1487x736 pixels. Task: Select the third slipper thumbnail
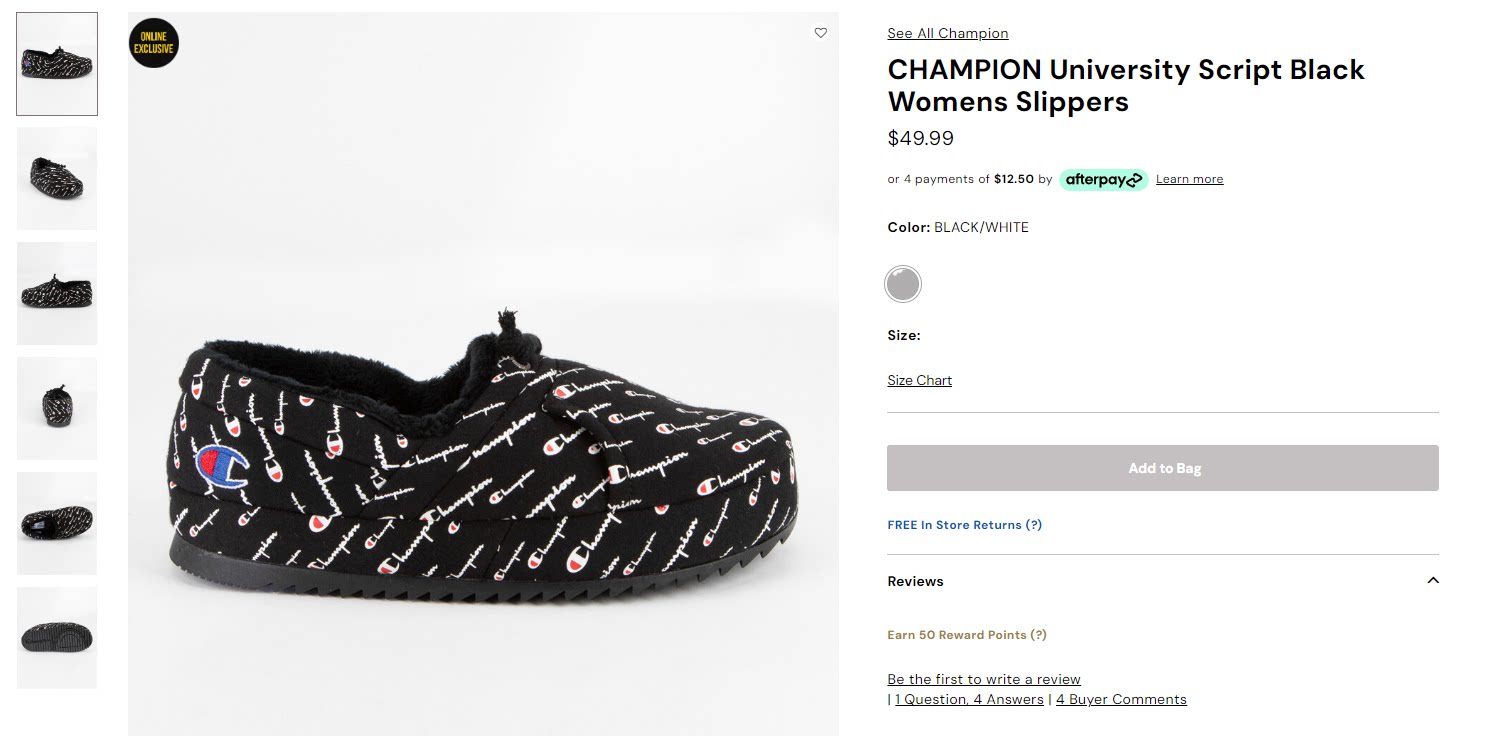pos(57,293)
